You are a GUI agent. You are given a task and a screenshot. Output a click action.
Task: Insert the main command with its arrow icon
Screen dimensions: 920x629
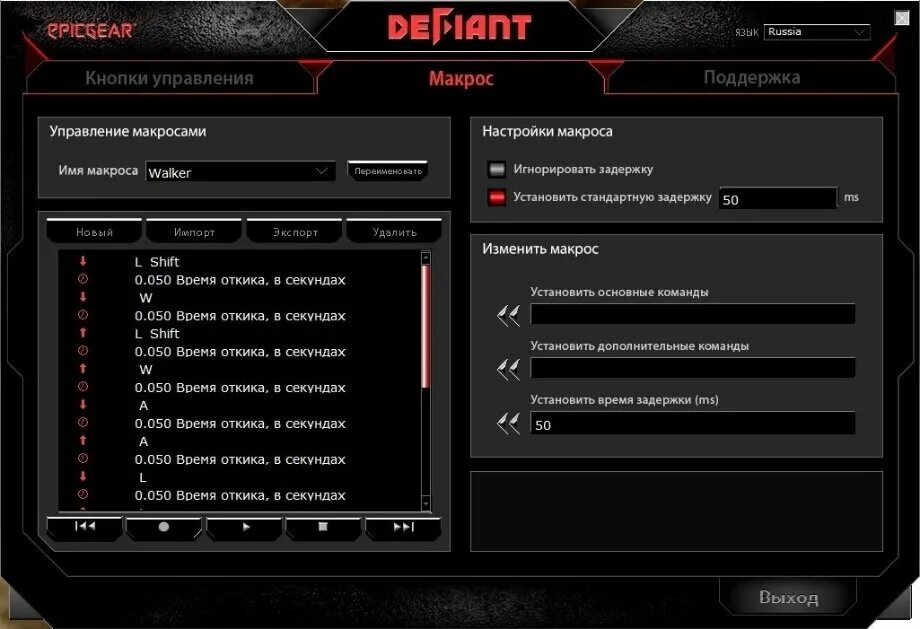pos(508,316)
